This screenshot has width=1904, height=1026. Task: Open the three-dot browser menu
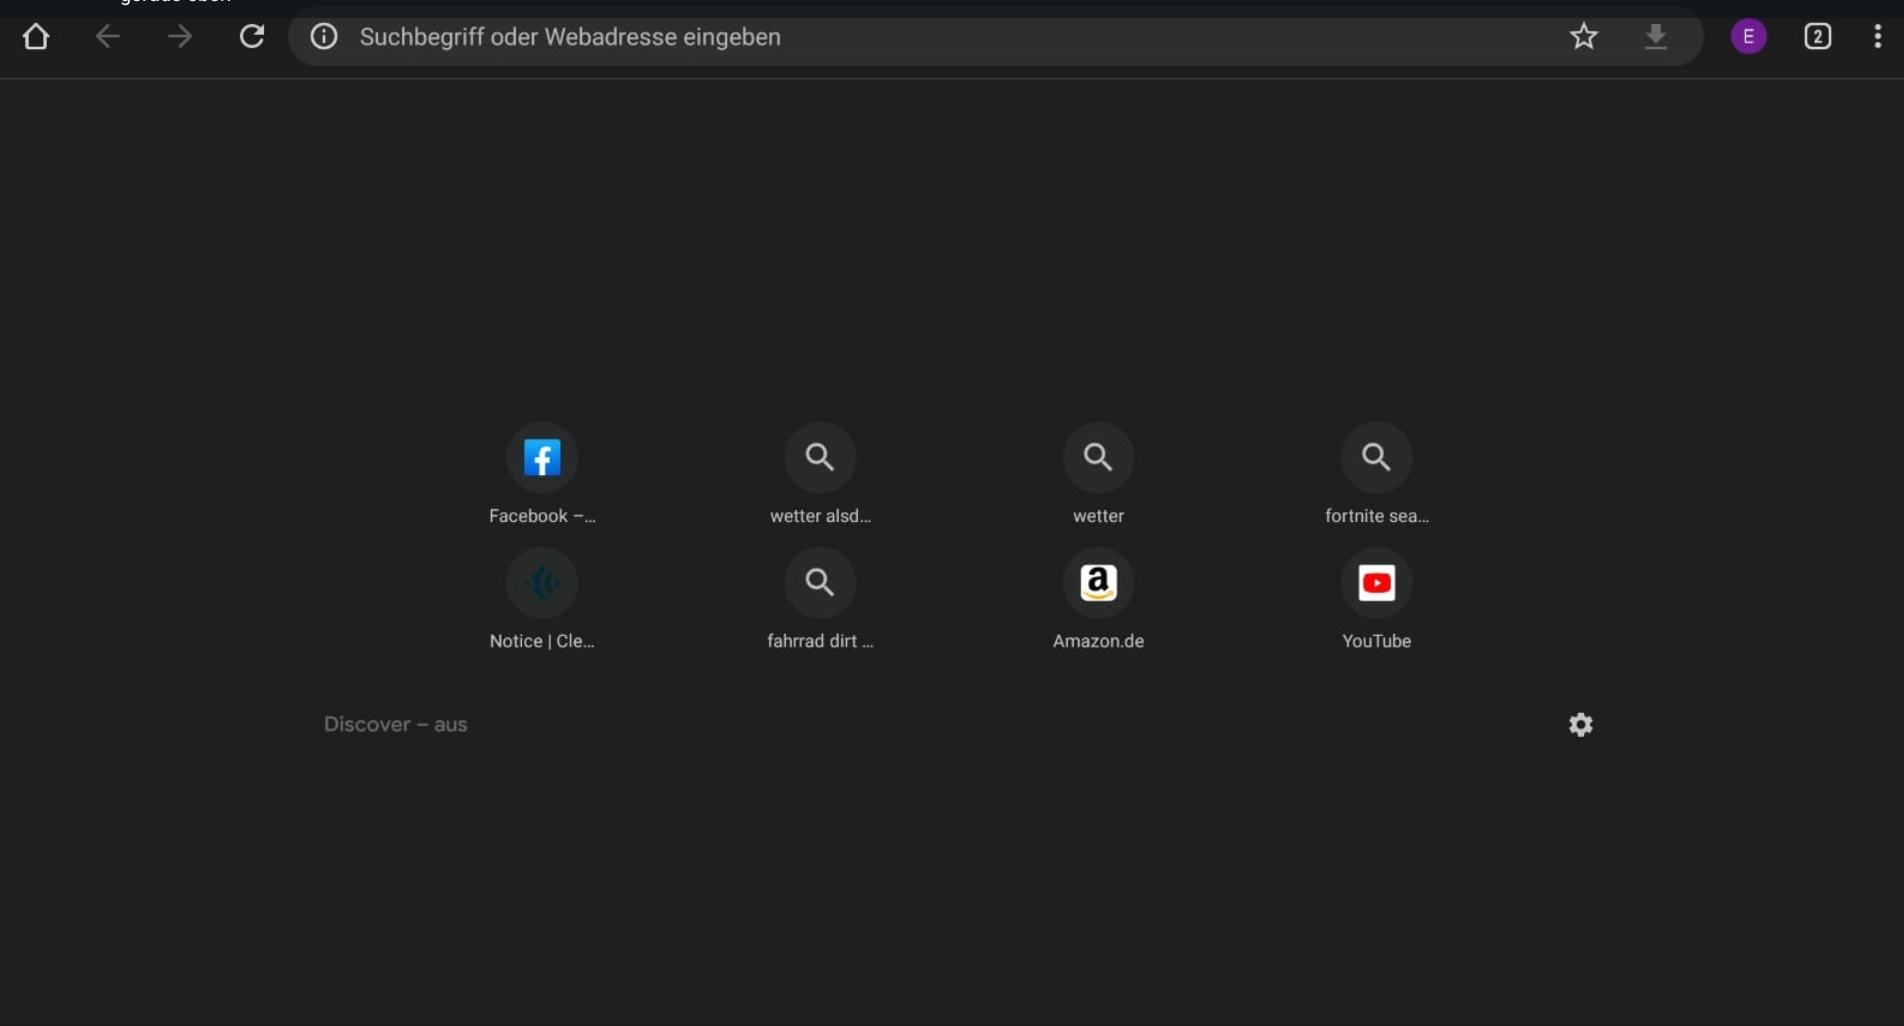pyautogui.click(x=1878, y=37)
